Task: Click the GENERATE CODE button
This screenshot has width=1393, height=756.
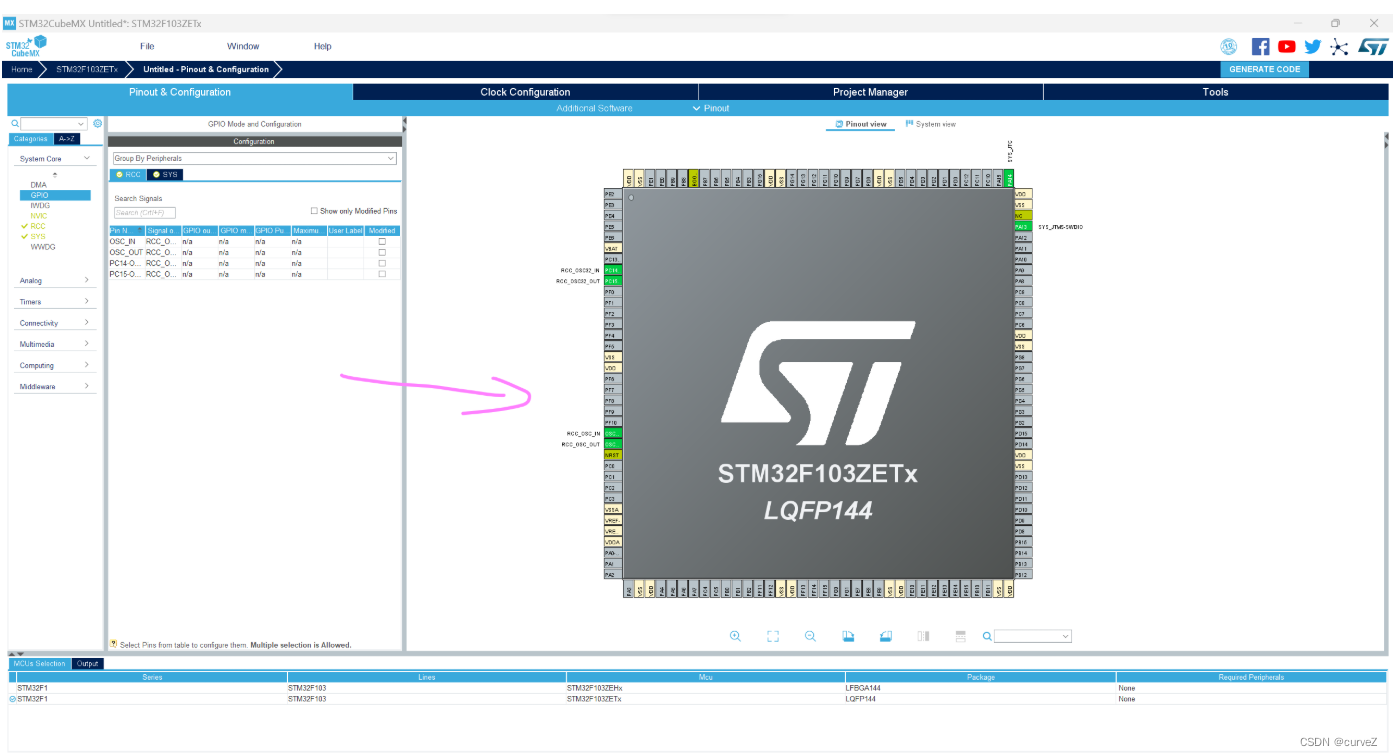Action: pos(1264,69)
